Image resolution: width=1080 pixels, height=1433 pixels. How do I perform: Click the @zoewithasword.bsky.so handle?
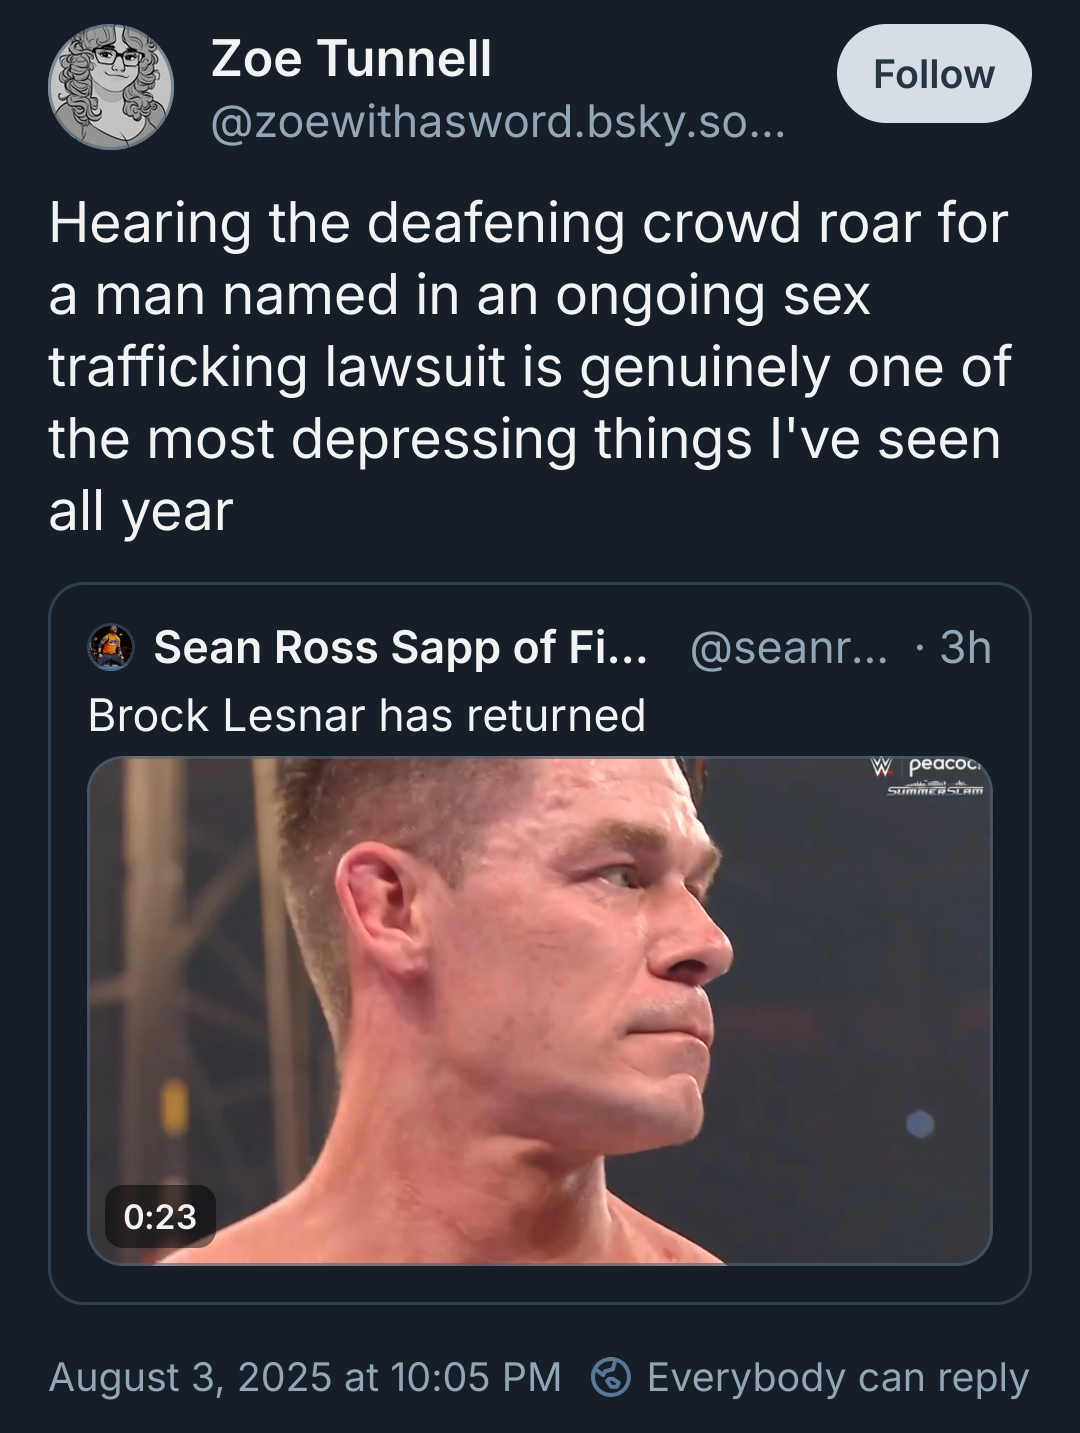click(x=497, y=123)
